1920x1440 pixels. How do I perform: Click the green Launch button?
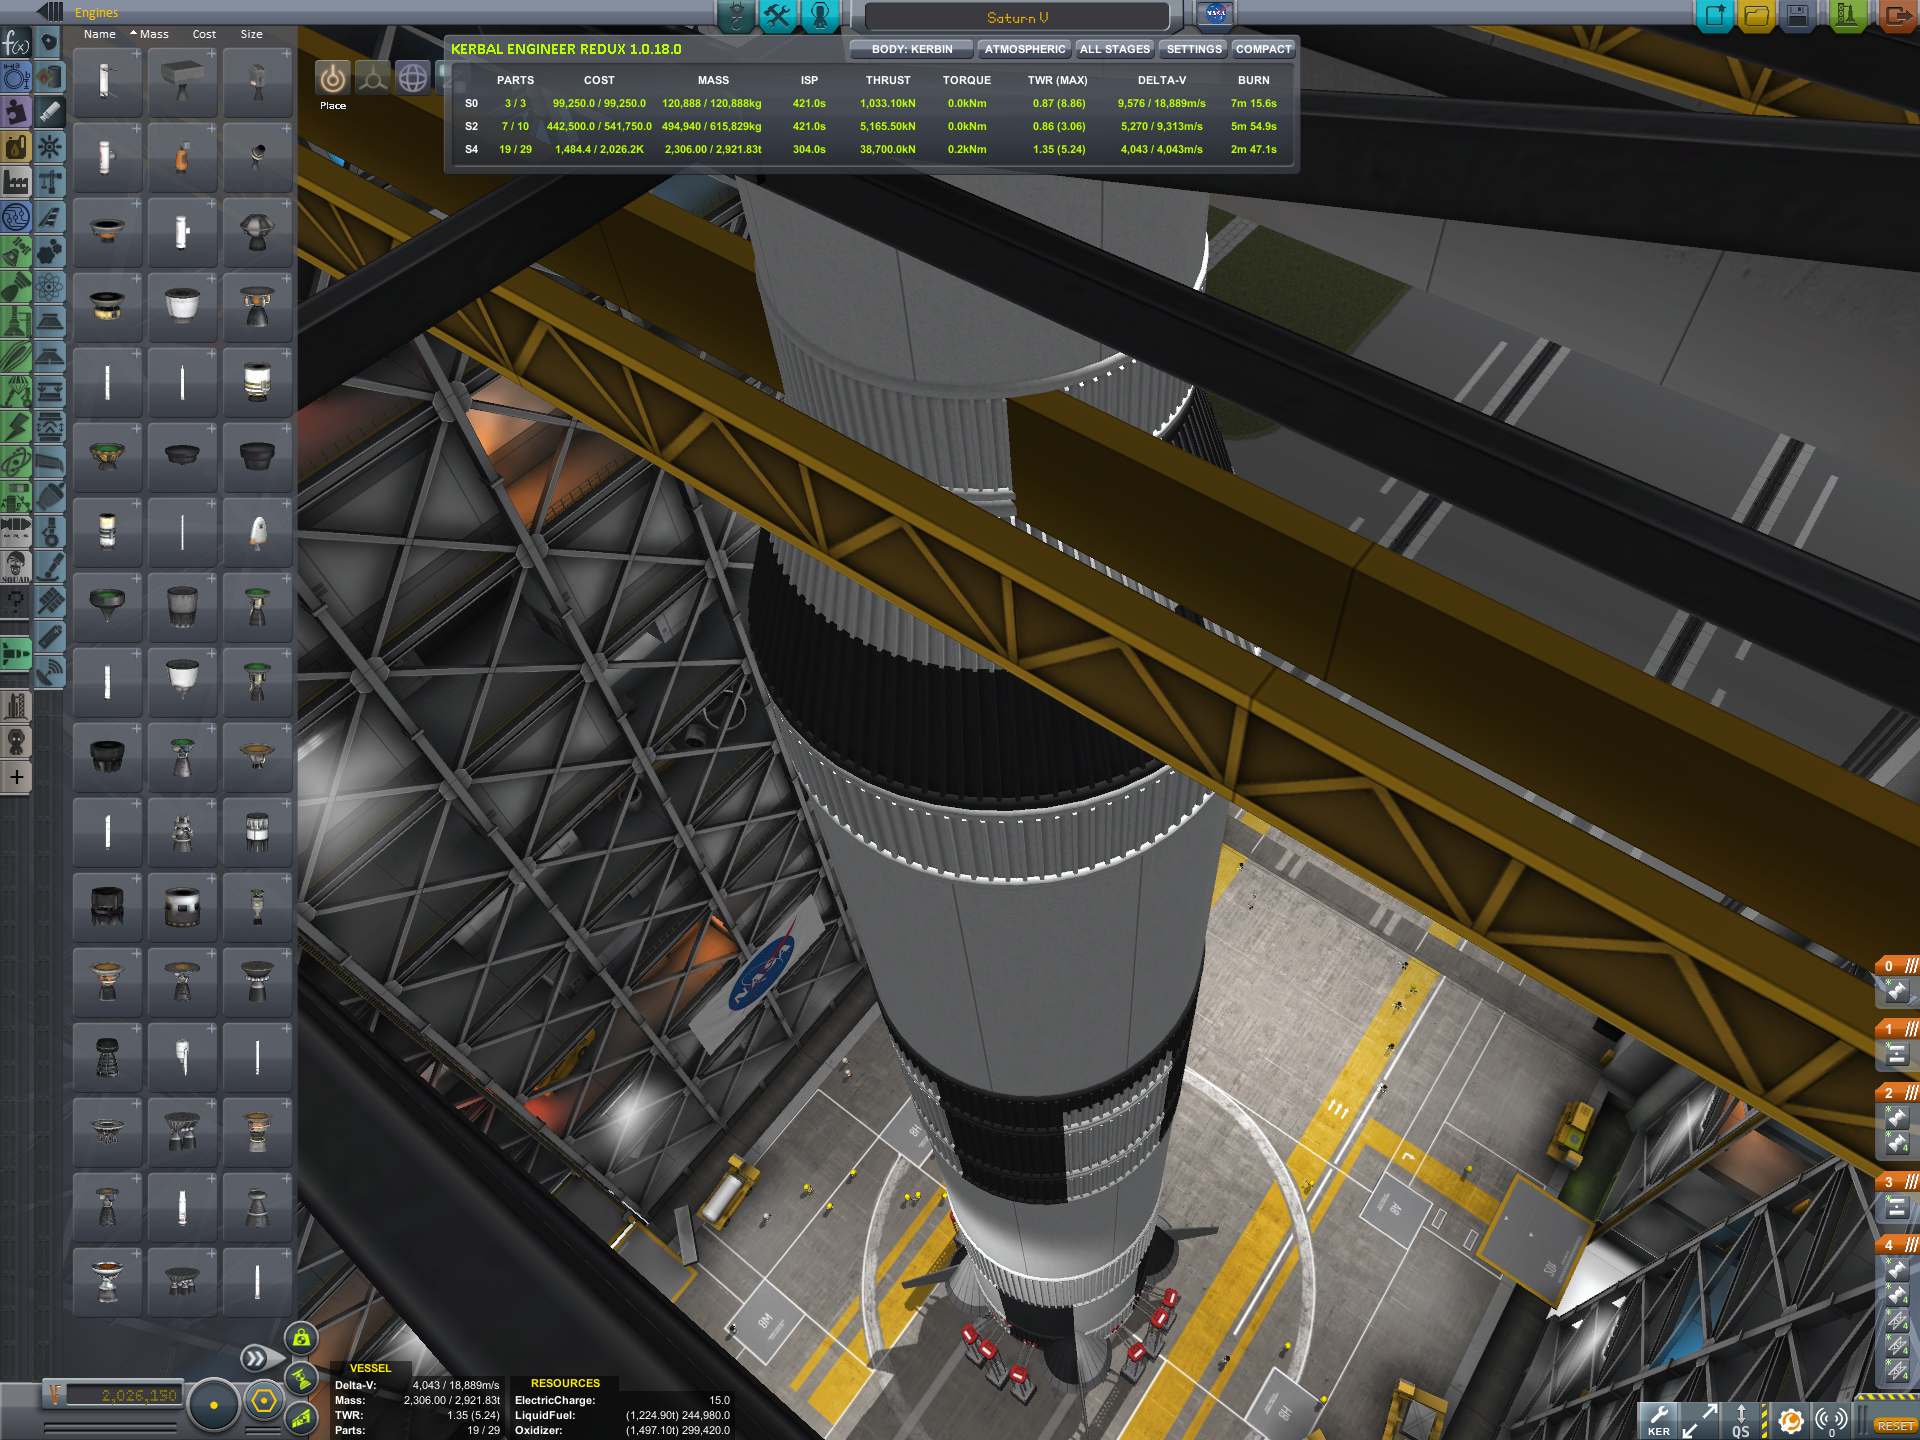pyautogui.click(x=1846, y=16)
